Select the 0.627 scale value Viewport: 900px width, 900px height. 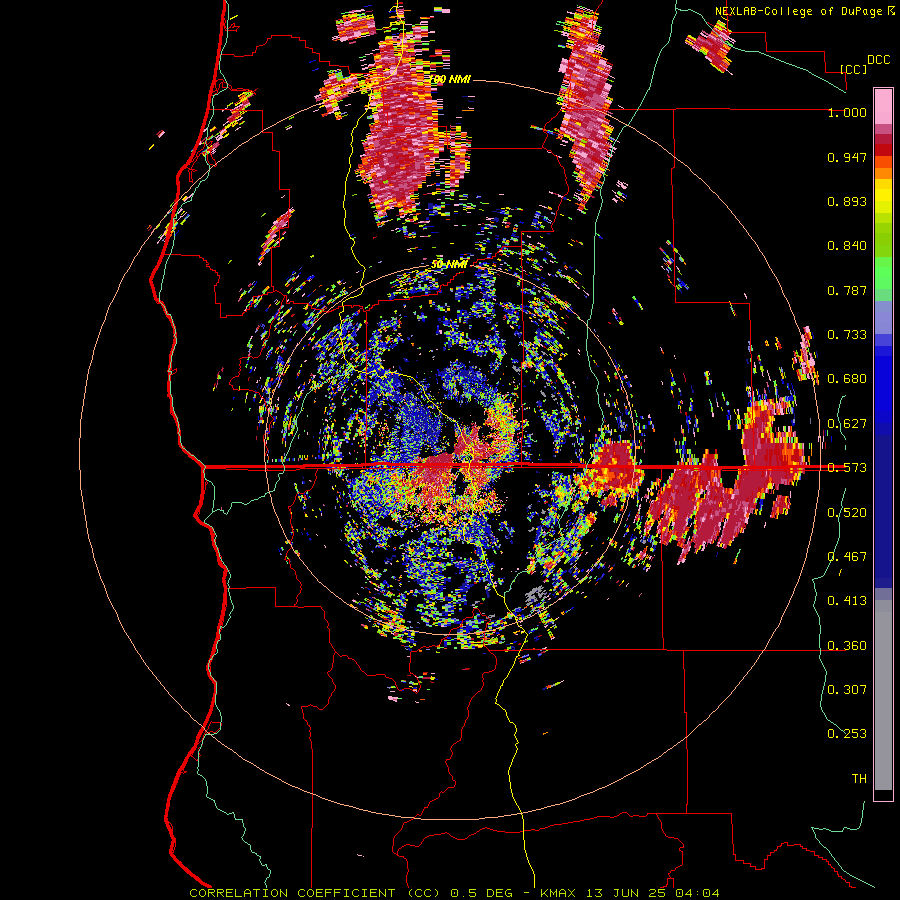(847, 424)
